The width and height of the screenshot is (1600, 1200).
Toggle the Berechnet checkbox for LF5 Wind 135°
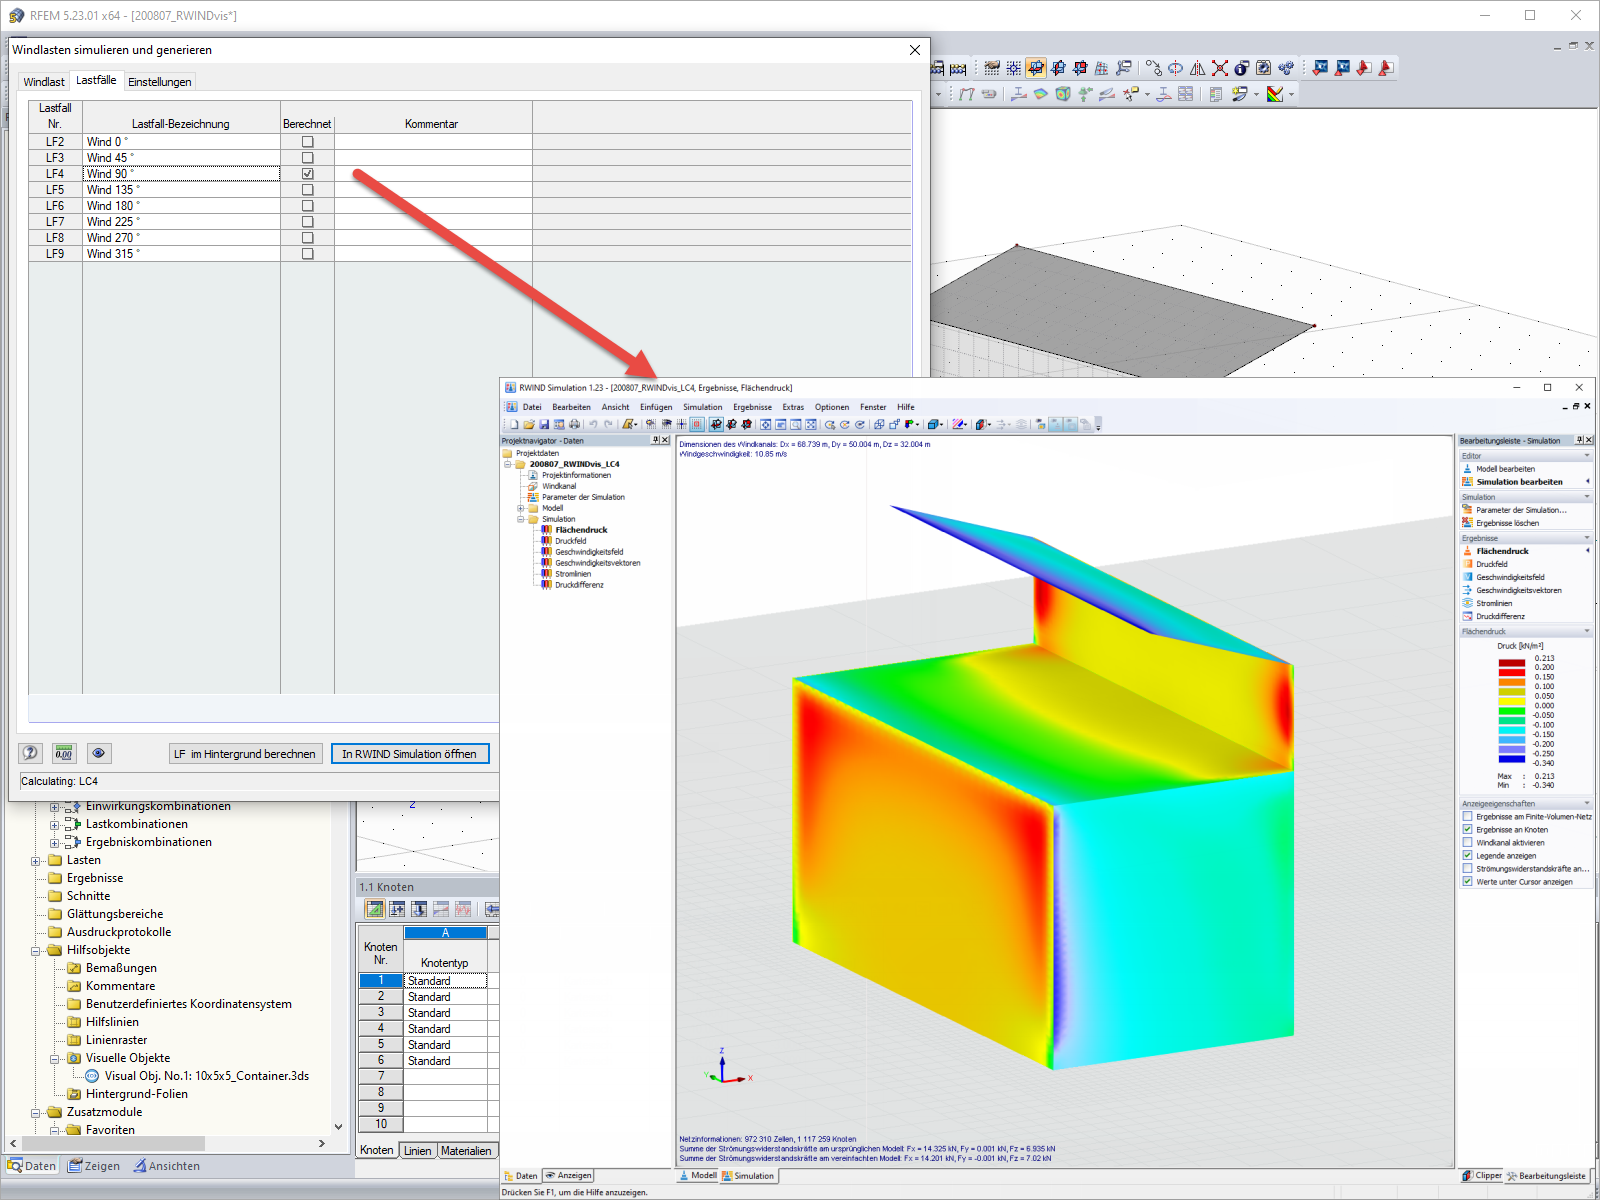[x=308, y=190]
